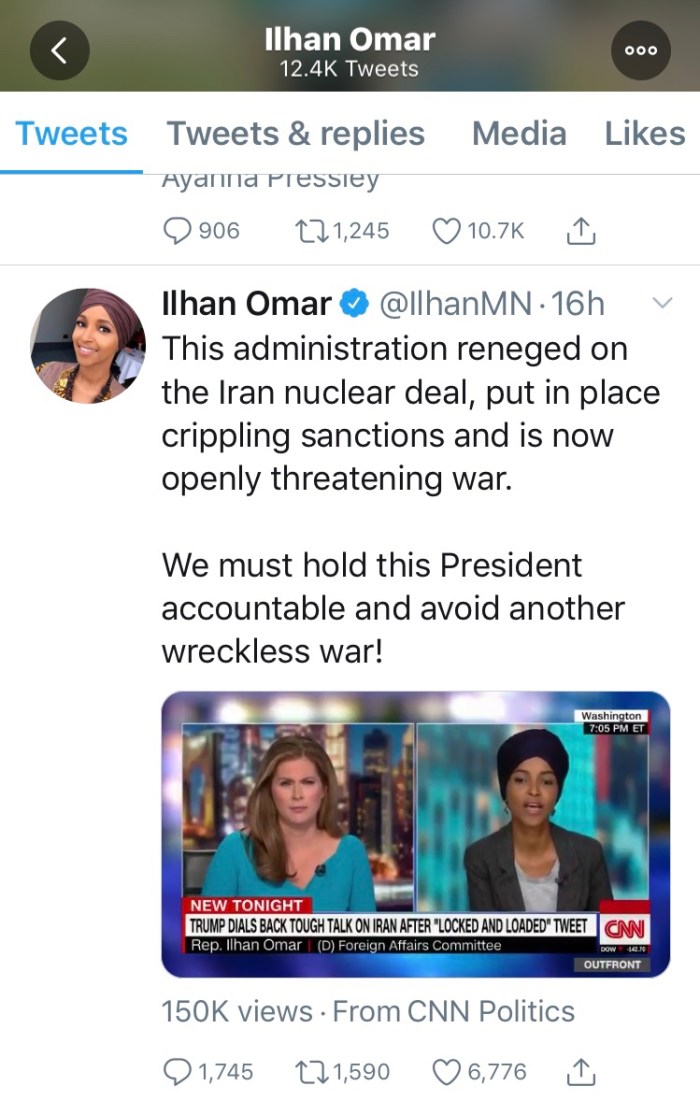Screen dimensions: 700x1100
Task: Open Ilhan Omar's profile picture
Action: (88, 346)
